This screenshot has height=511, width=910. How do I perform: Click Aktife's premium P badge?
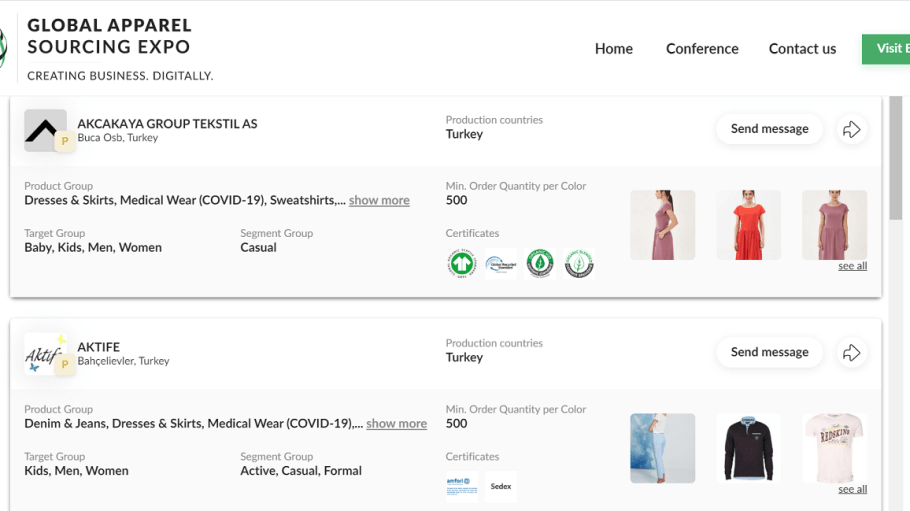(65, 365)
